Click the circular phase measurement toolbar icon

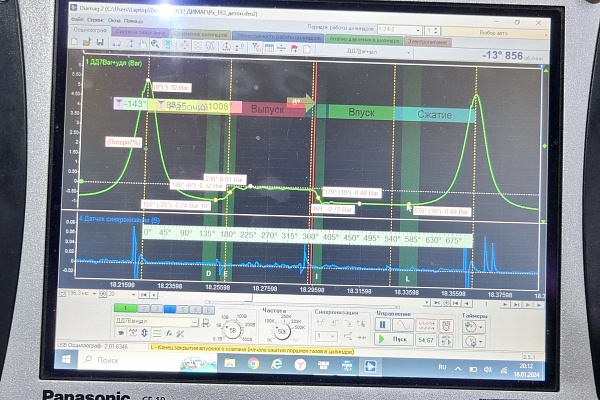coord(226,46)
